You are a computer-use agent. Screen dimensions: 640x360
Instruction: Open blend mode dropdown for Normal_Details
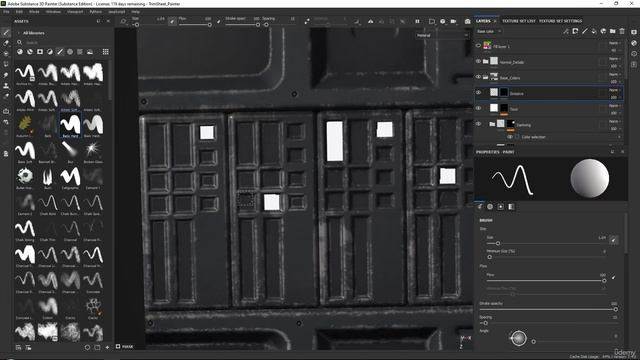point(615,59)
